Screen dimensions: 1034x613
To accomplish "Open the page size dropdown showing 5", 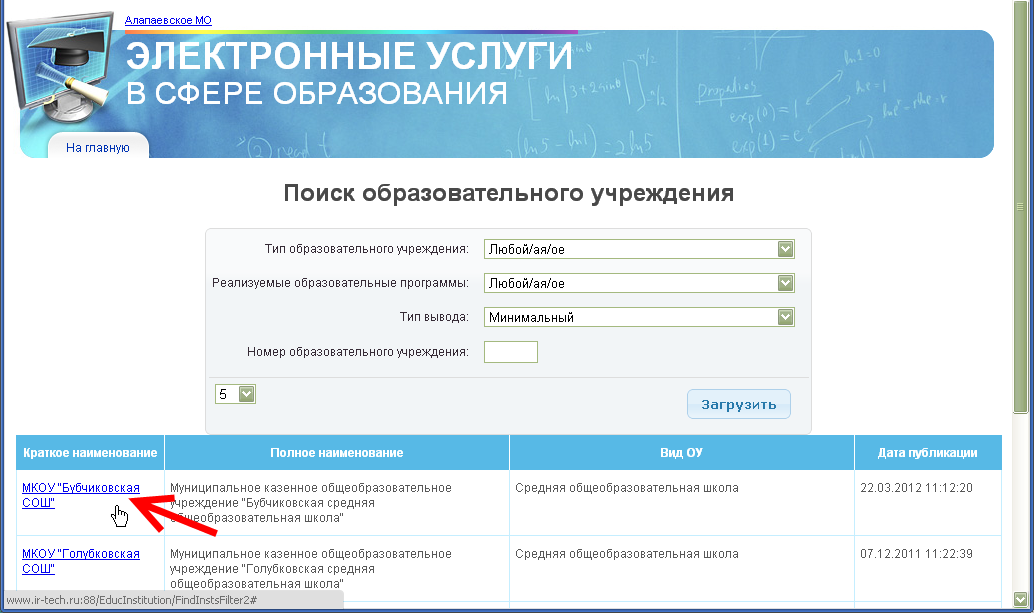I will tap(235, 394).
